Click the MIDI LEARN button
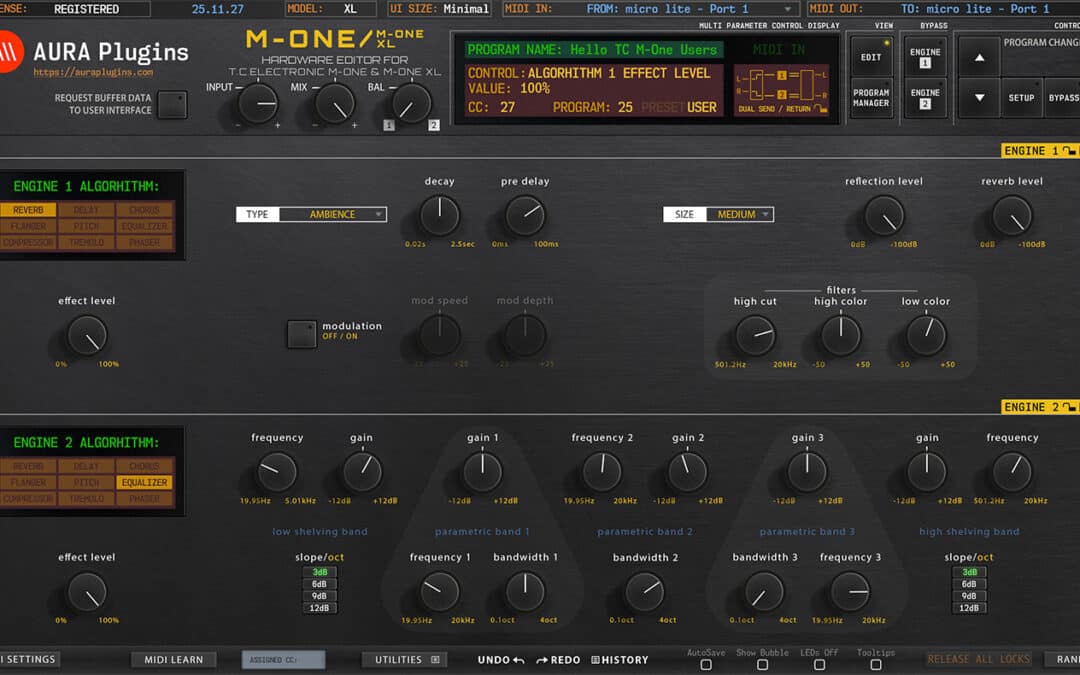The width and height of the screenshot is (1080, 675). pos(173,659)
